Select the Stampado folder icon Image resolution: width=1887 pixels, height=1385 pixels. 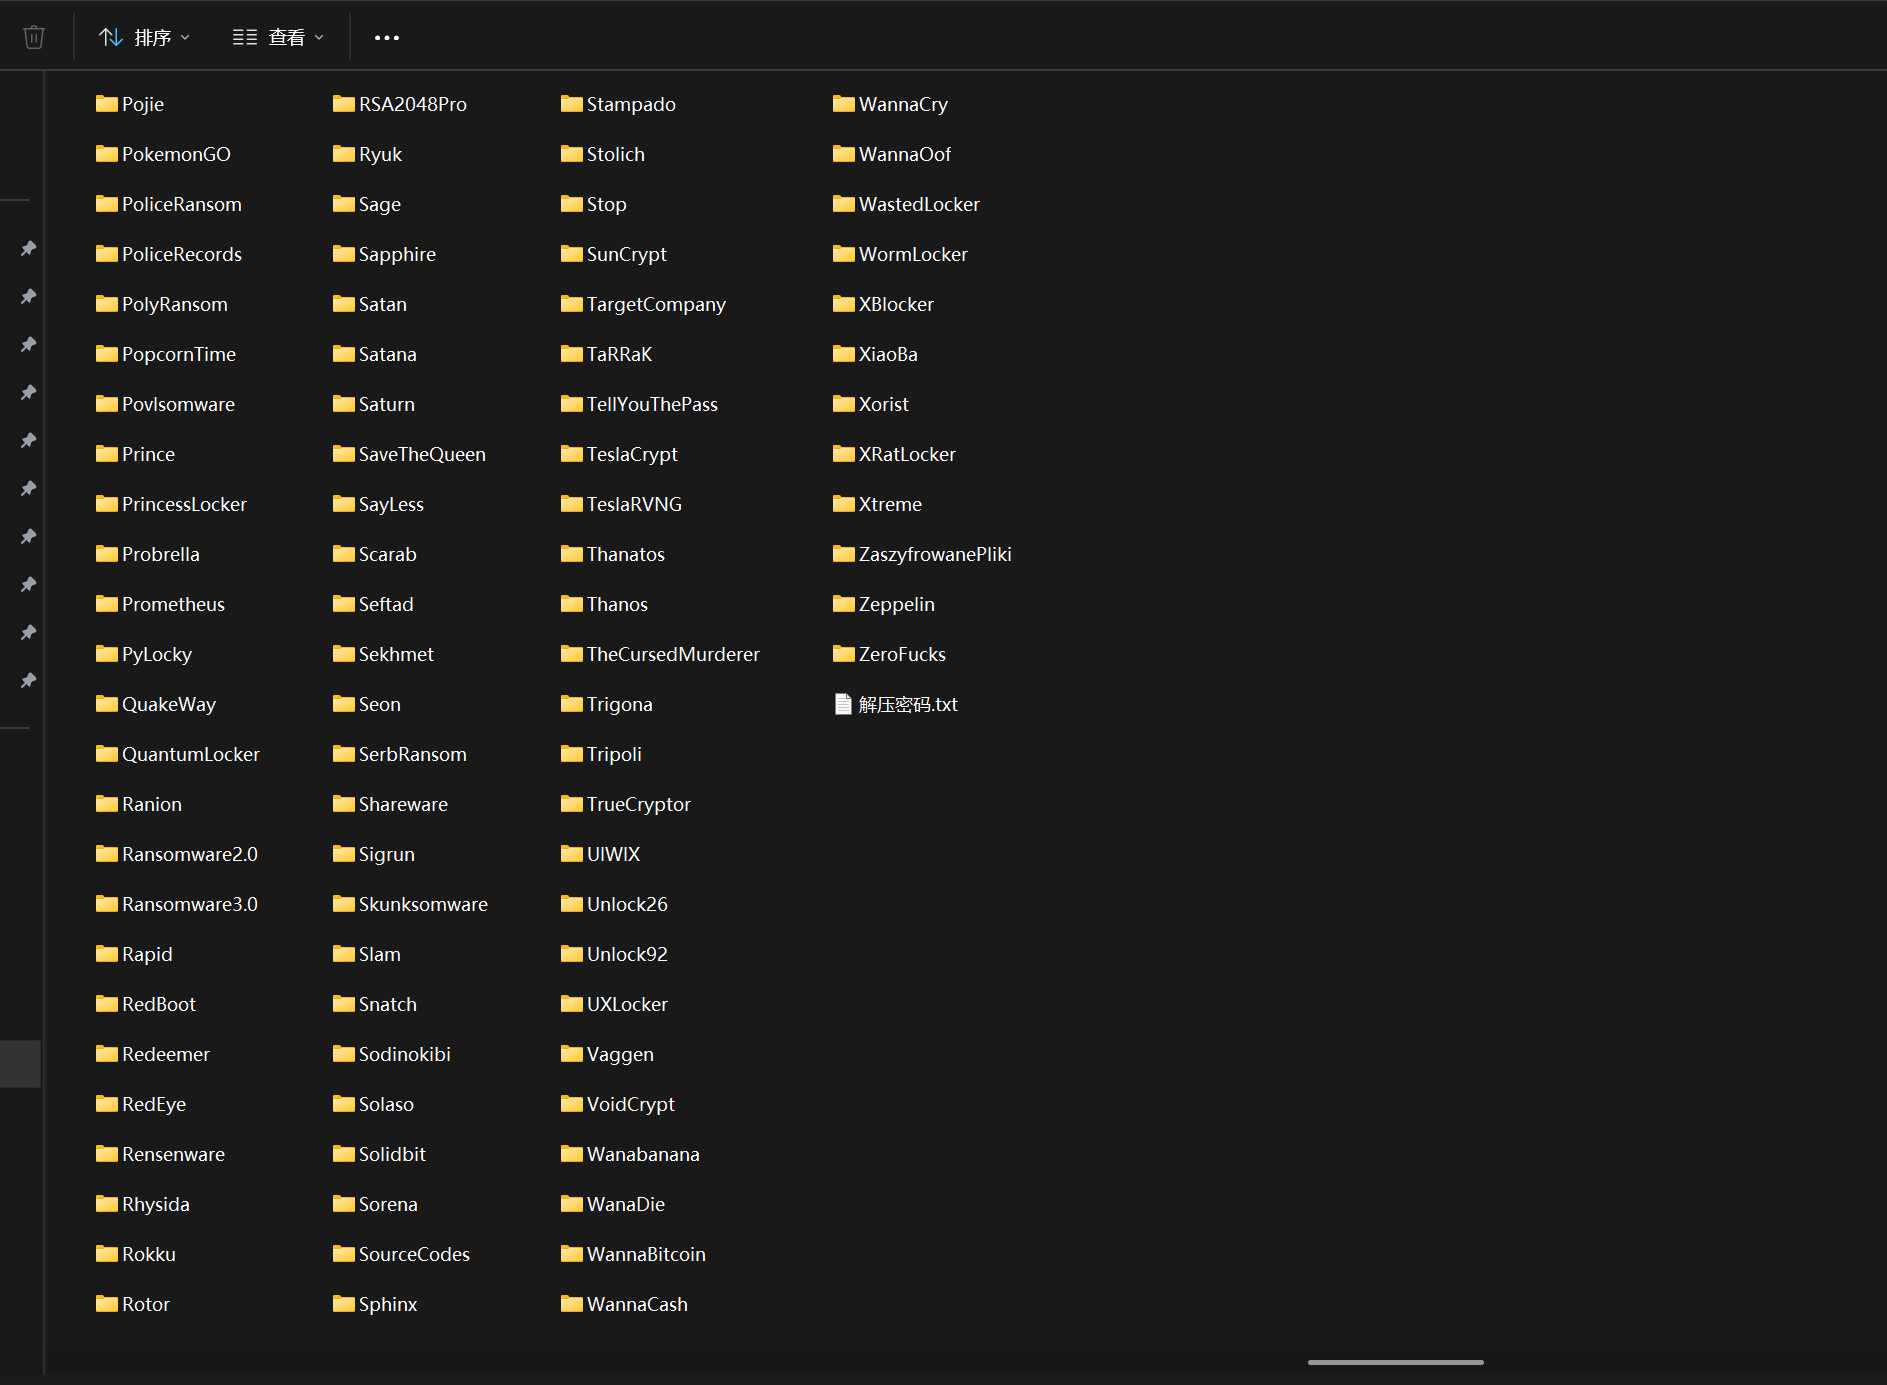tap(572, 103)
